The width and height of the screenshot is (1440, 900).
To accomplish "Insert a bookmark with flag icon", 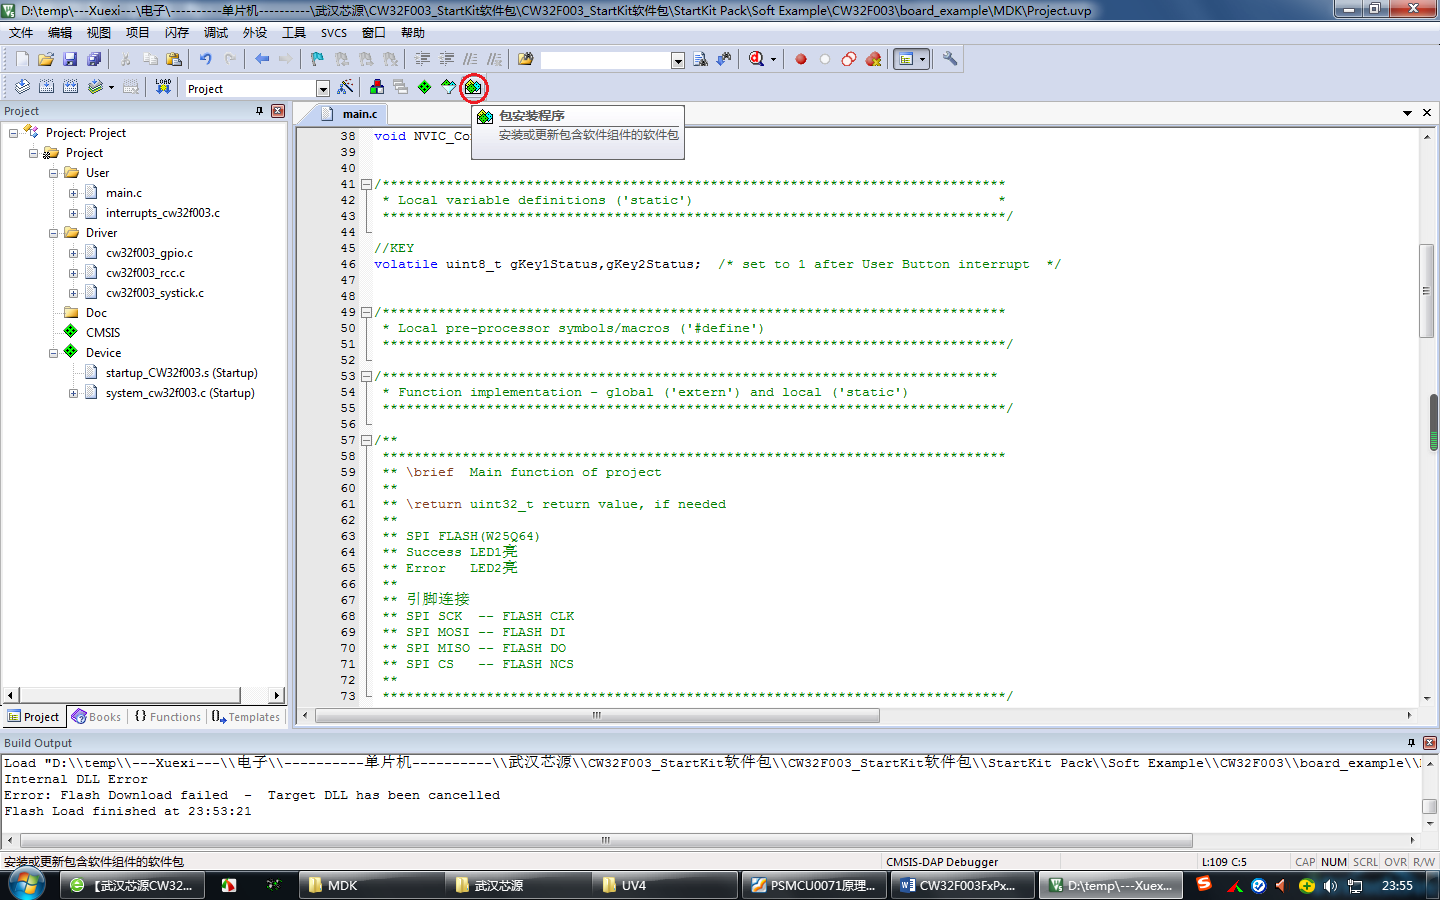I will [317, 59].
